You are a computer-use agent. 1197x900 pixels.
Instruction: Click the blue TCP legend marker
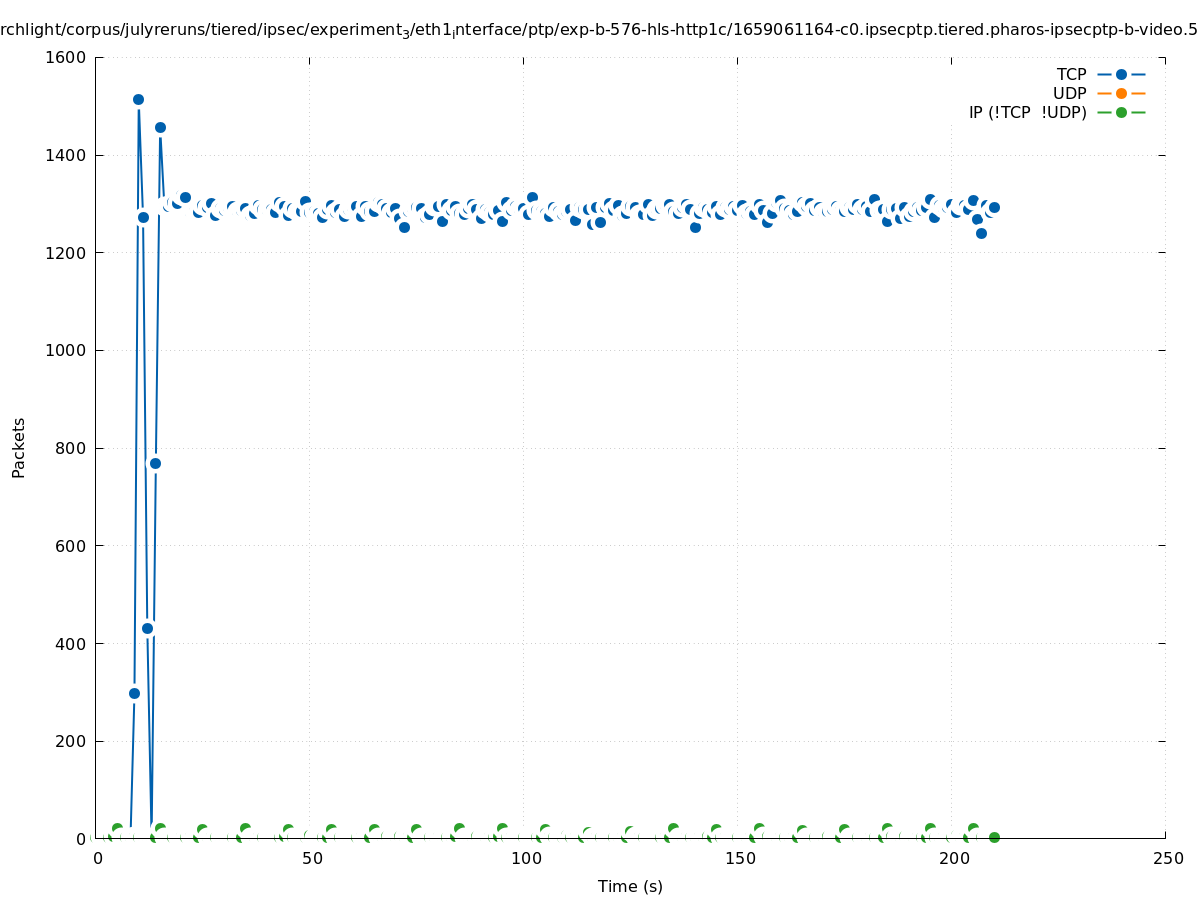(1121, 74)
